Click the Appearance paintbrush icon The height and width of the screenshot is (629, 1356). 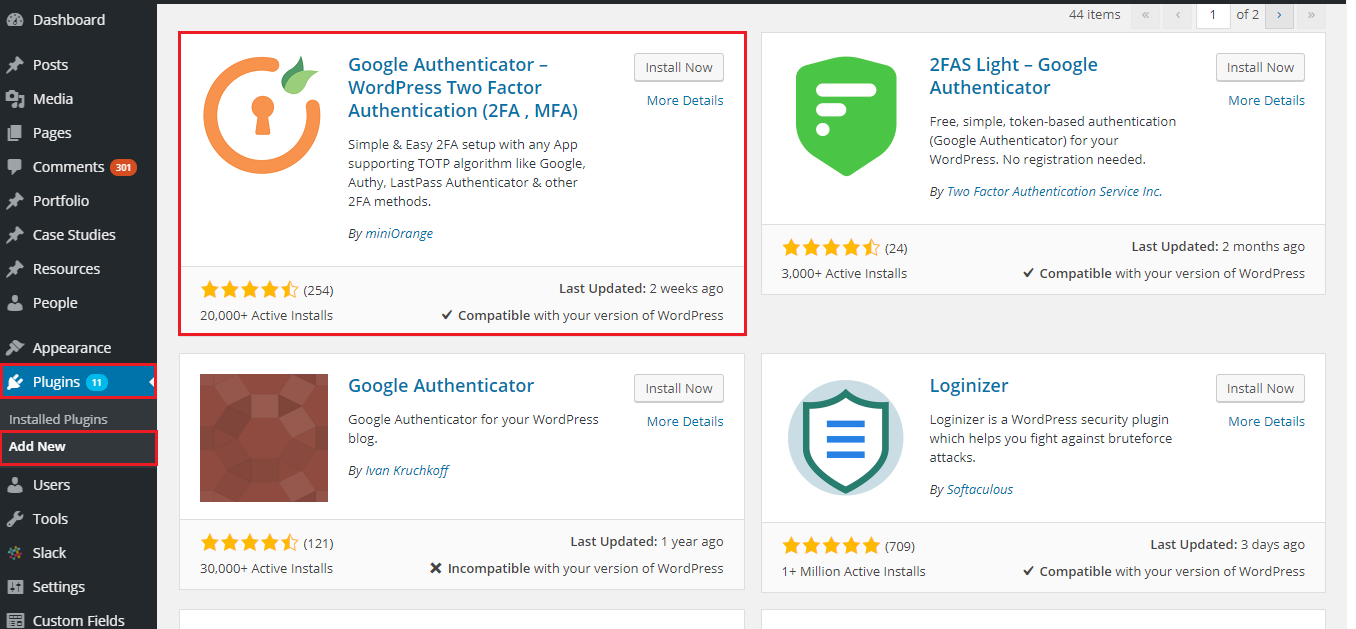pos(15,348)
